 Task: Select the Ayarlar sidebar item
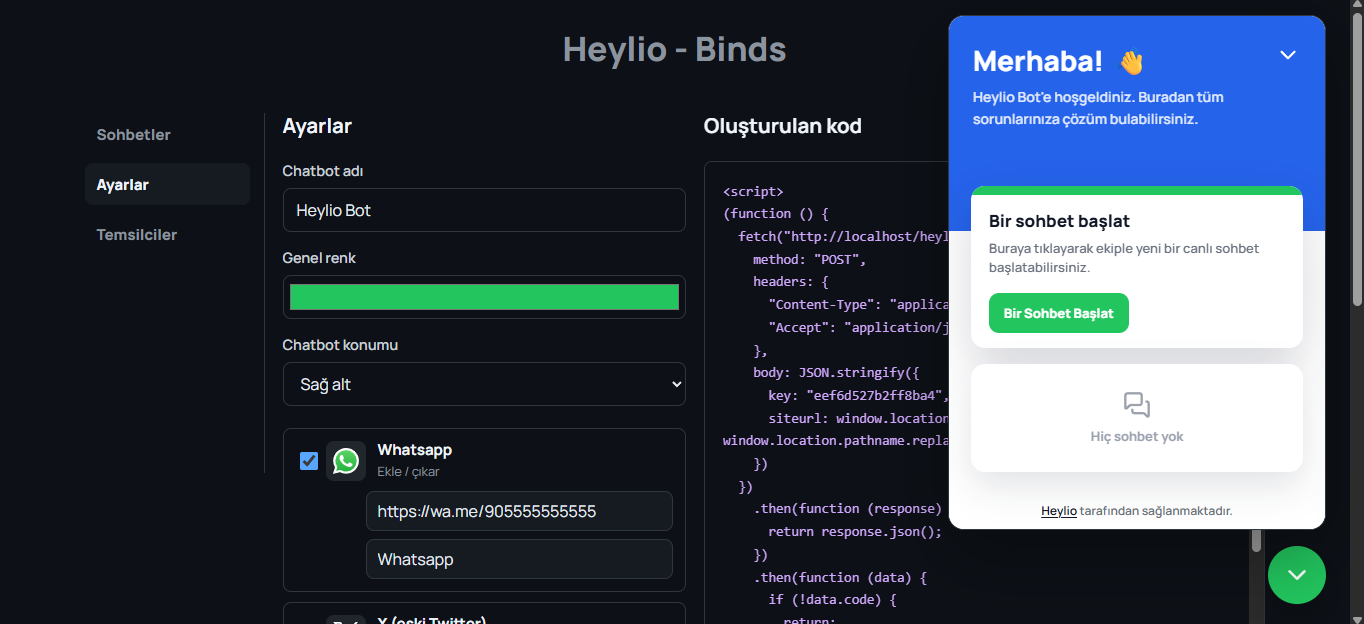(x=167, y=184)
